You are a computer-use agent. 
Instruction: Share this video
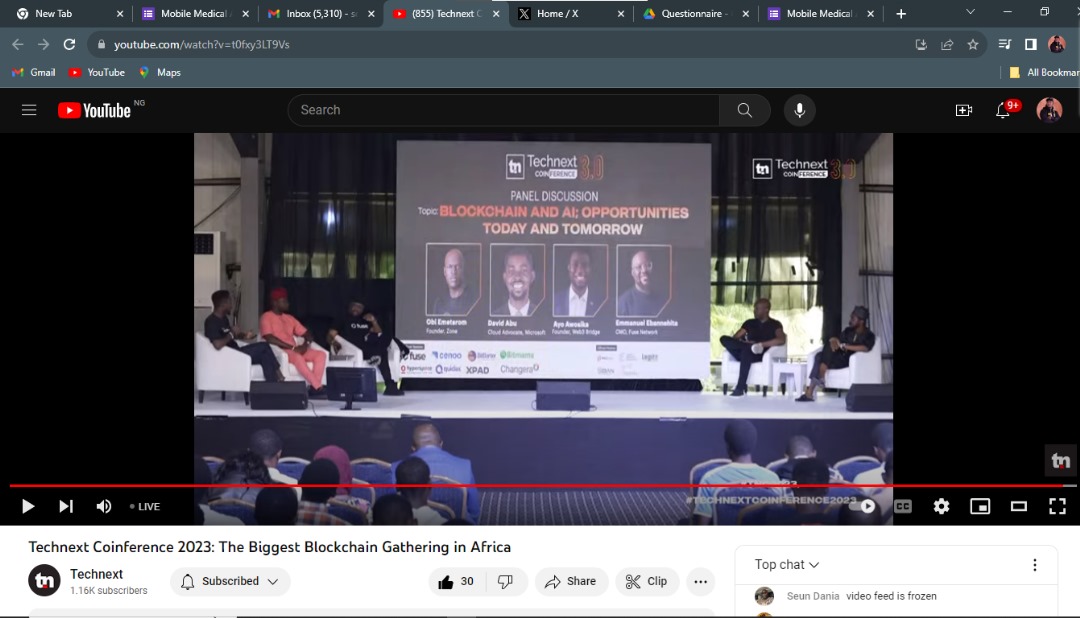tap(571, 581)
